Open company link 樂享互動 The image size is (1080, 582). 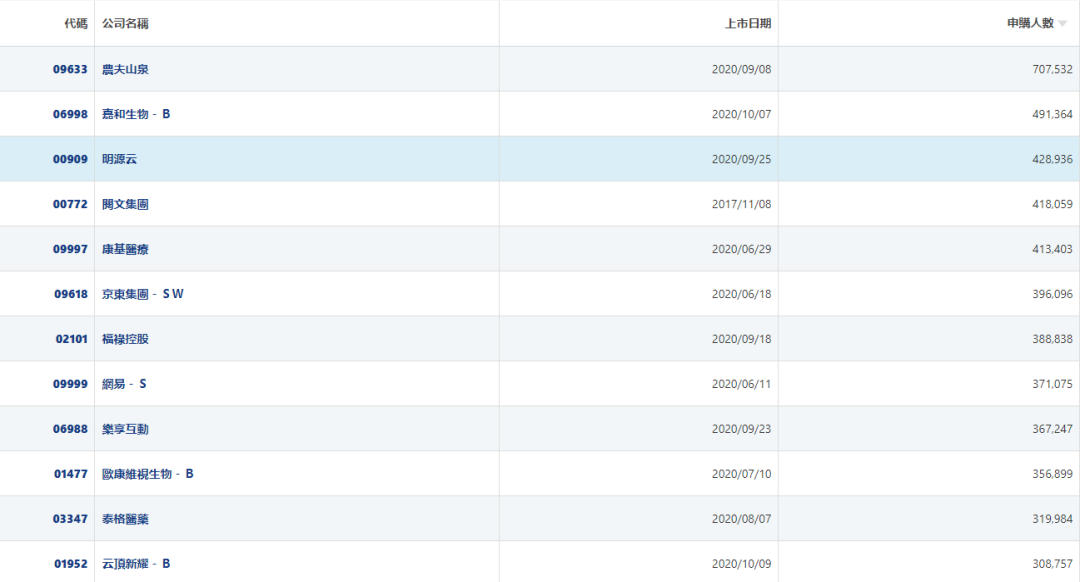coord(125,429)
